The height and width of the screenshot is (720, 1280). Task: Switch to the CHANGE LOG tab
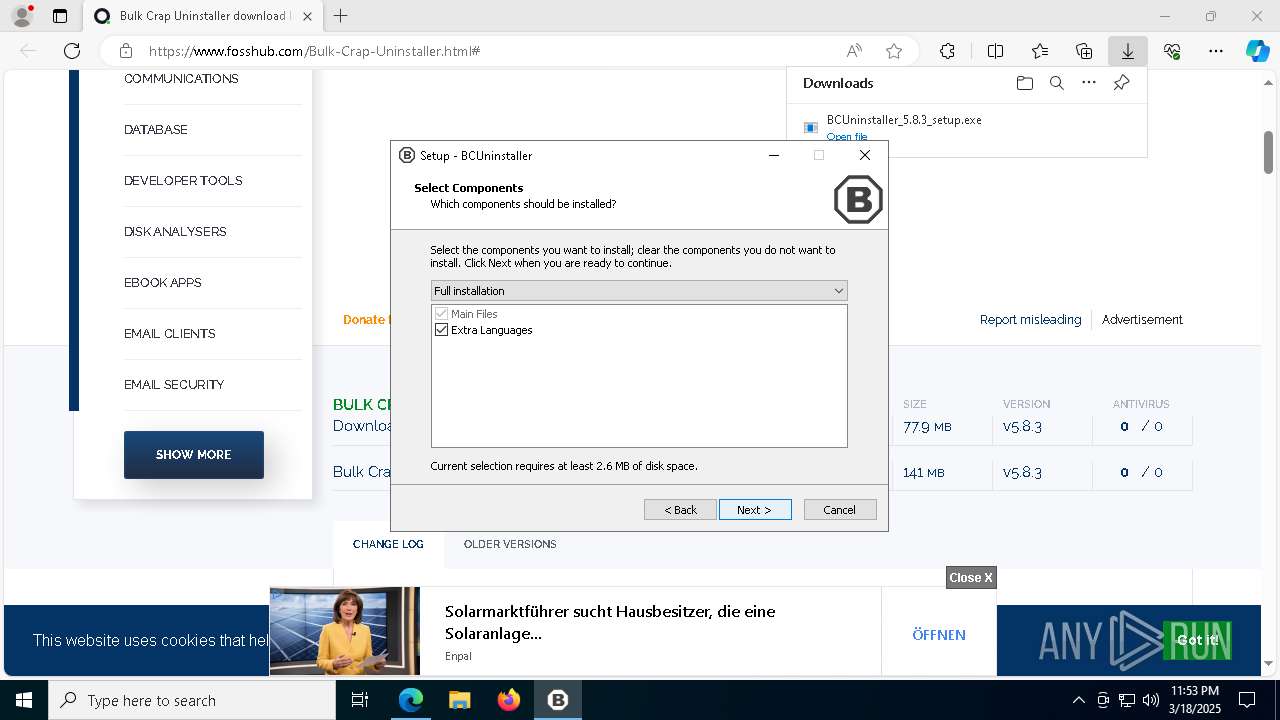click(388, 544)
